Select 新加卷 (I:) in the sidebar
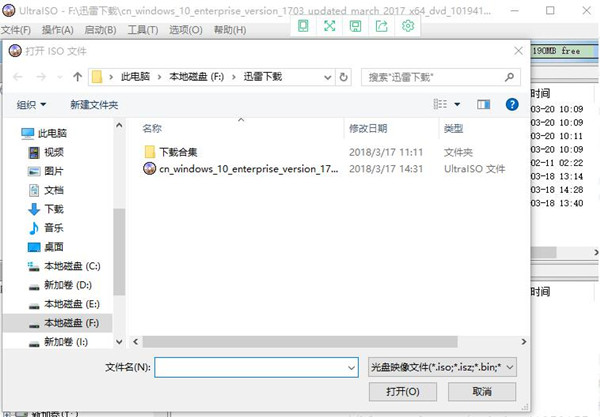600x417 pixels. tap(58, 342)
